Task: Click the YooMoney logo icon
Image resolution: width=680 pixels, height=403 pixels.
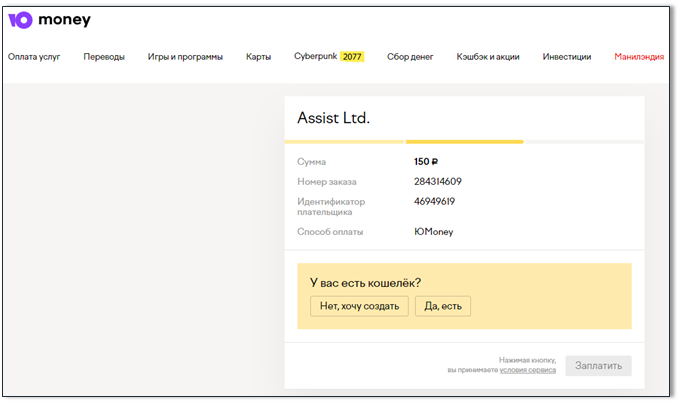Action: pyautogui.click(x=20, y=20)
